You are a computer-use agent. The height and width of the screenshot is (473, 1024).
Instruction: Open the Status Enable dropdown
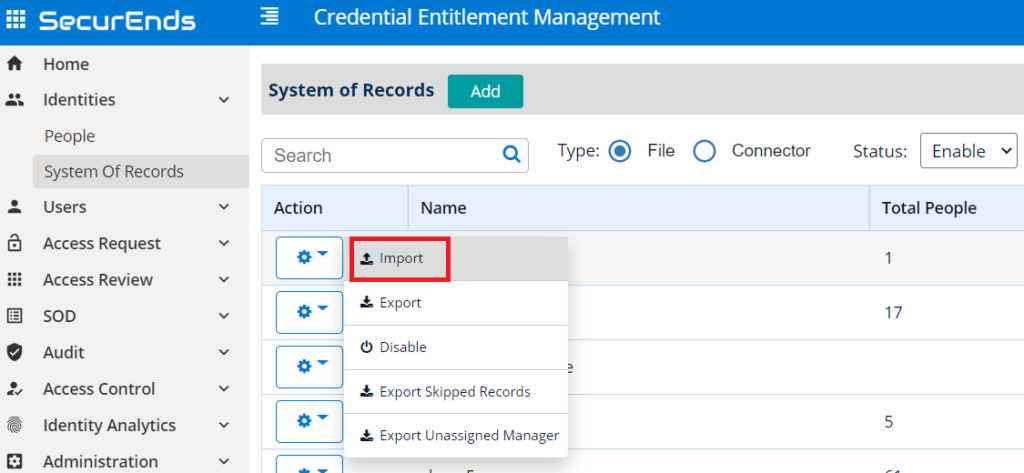point(968,151)
